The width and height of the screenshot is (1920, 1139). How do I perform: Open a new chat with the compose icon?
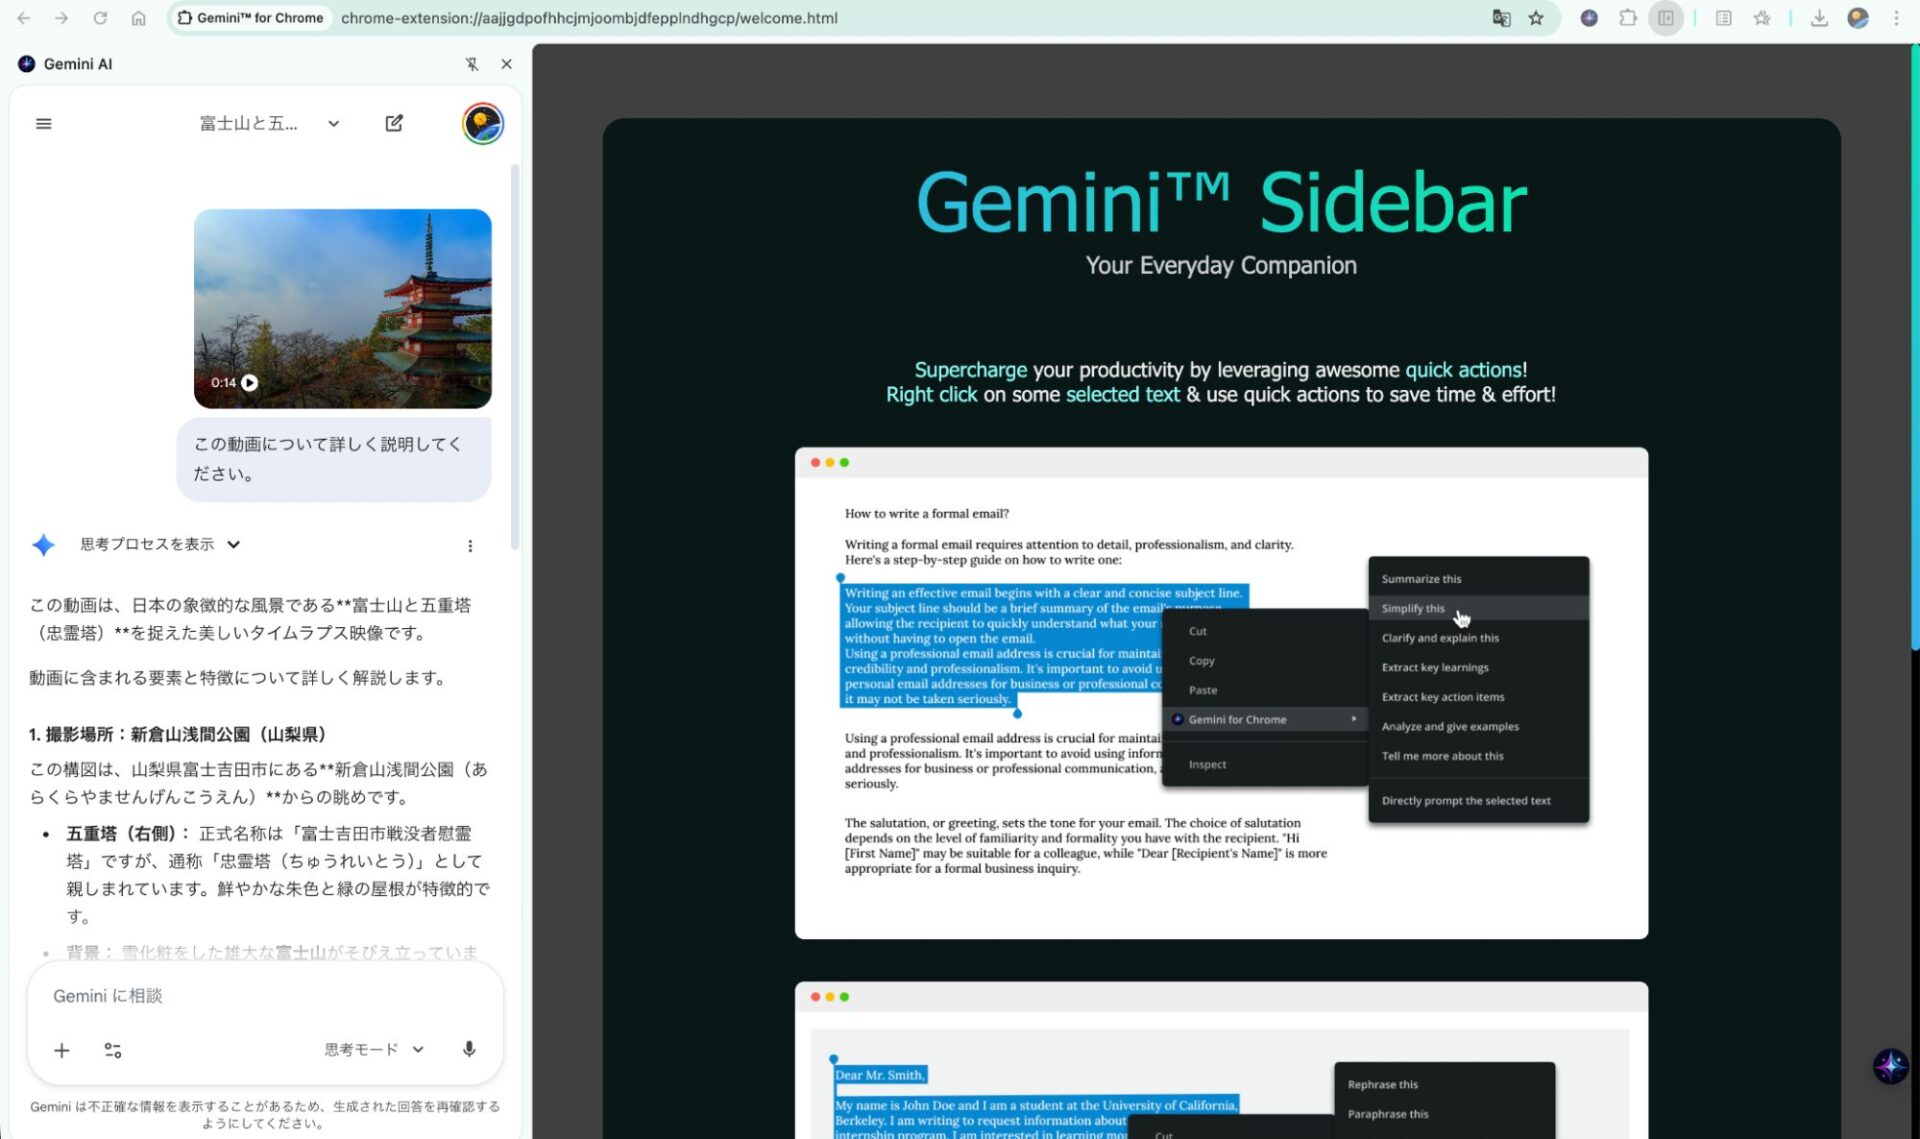pyautogui.click(x=394, y=122)
